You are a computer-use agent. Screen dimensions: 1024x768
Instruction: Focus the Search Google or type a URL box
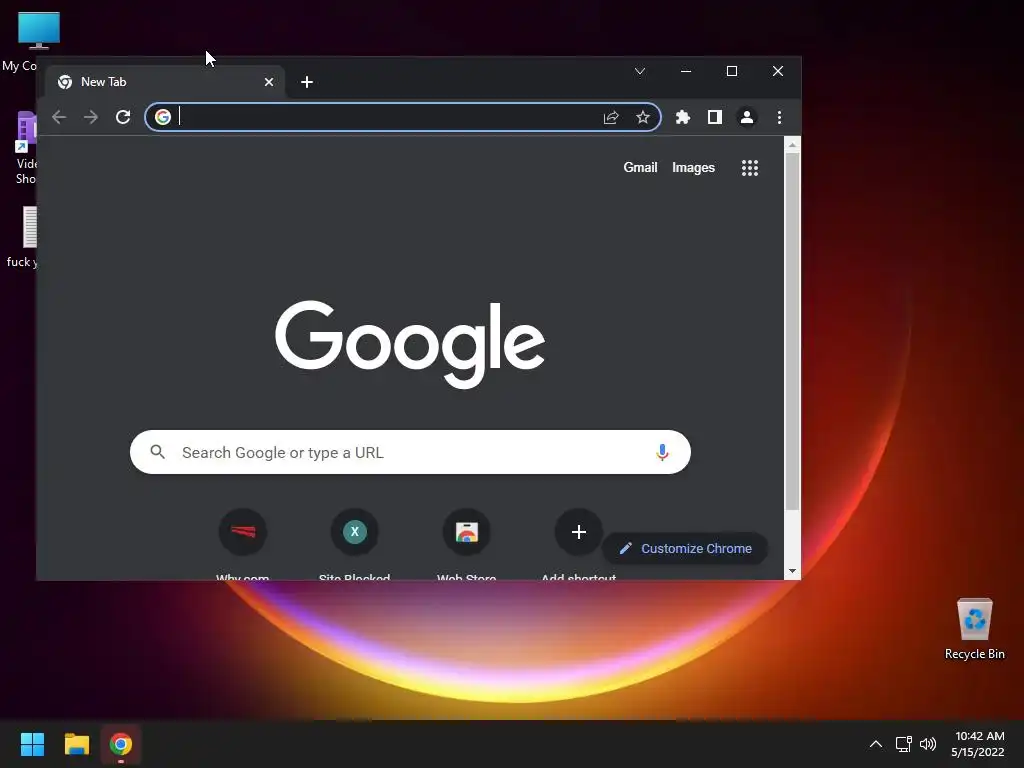coord(410,452)
